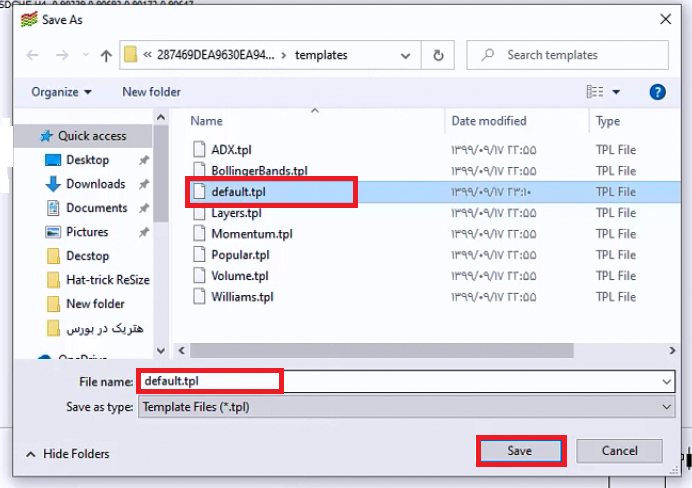692x488 pixels.
Task: Select Quick access in navigation pane
Action: click(83, 136)
